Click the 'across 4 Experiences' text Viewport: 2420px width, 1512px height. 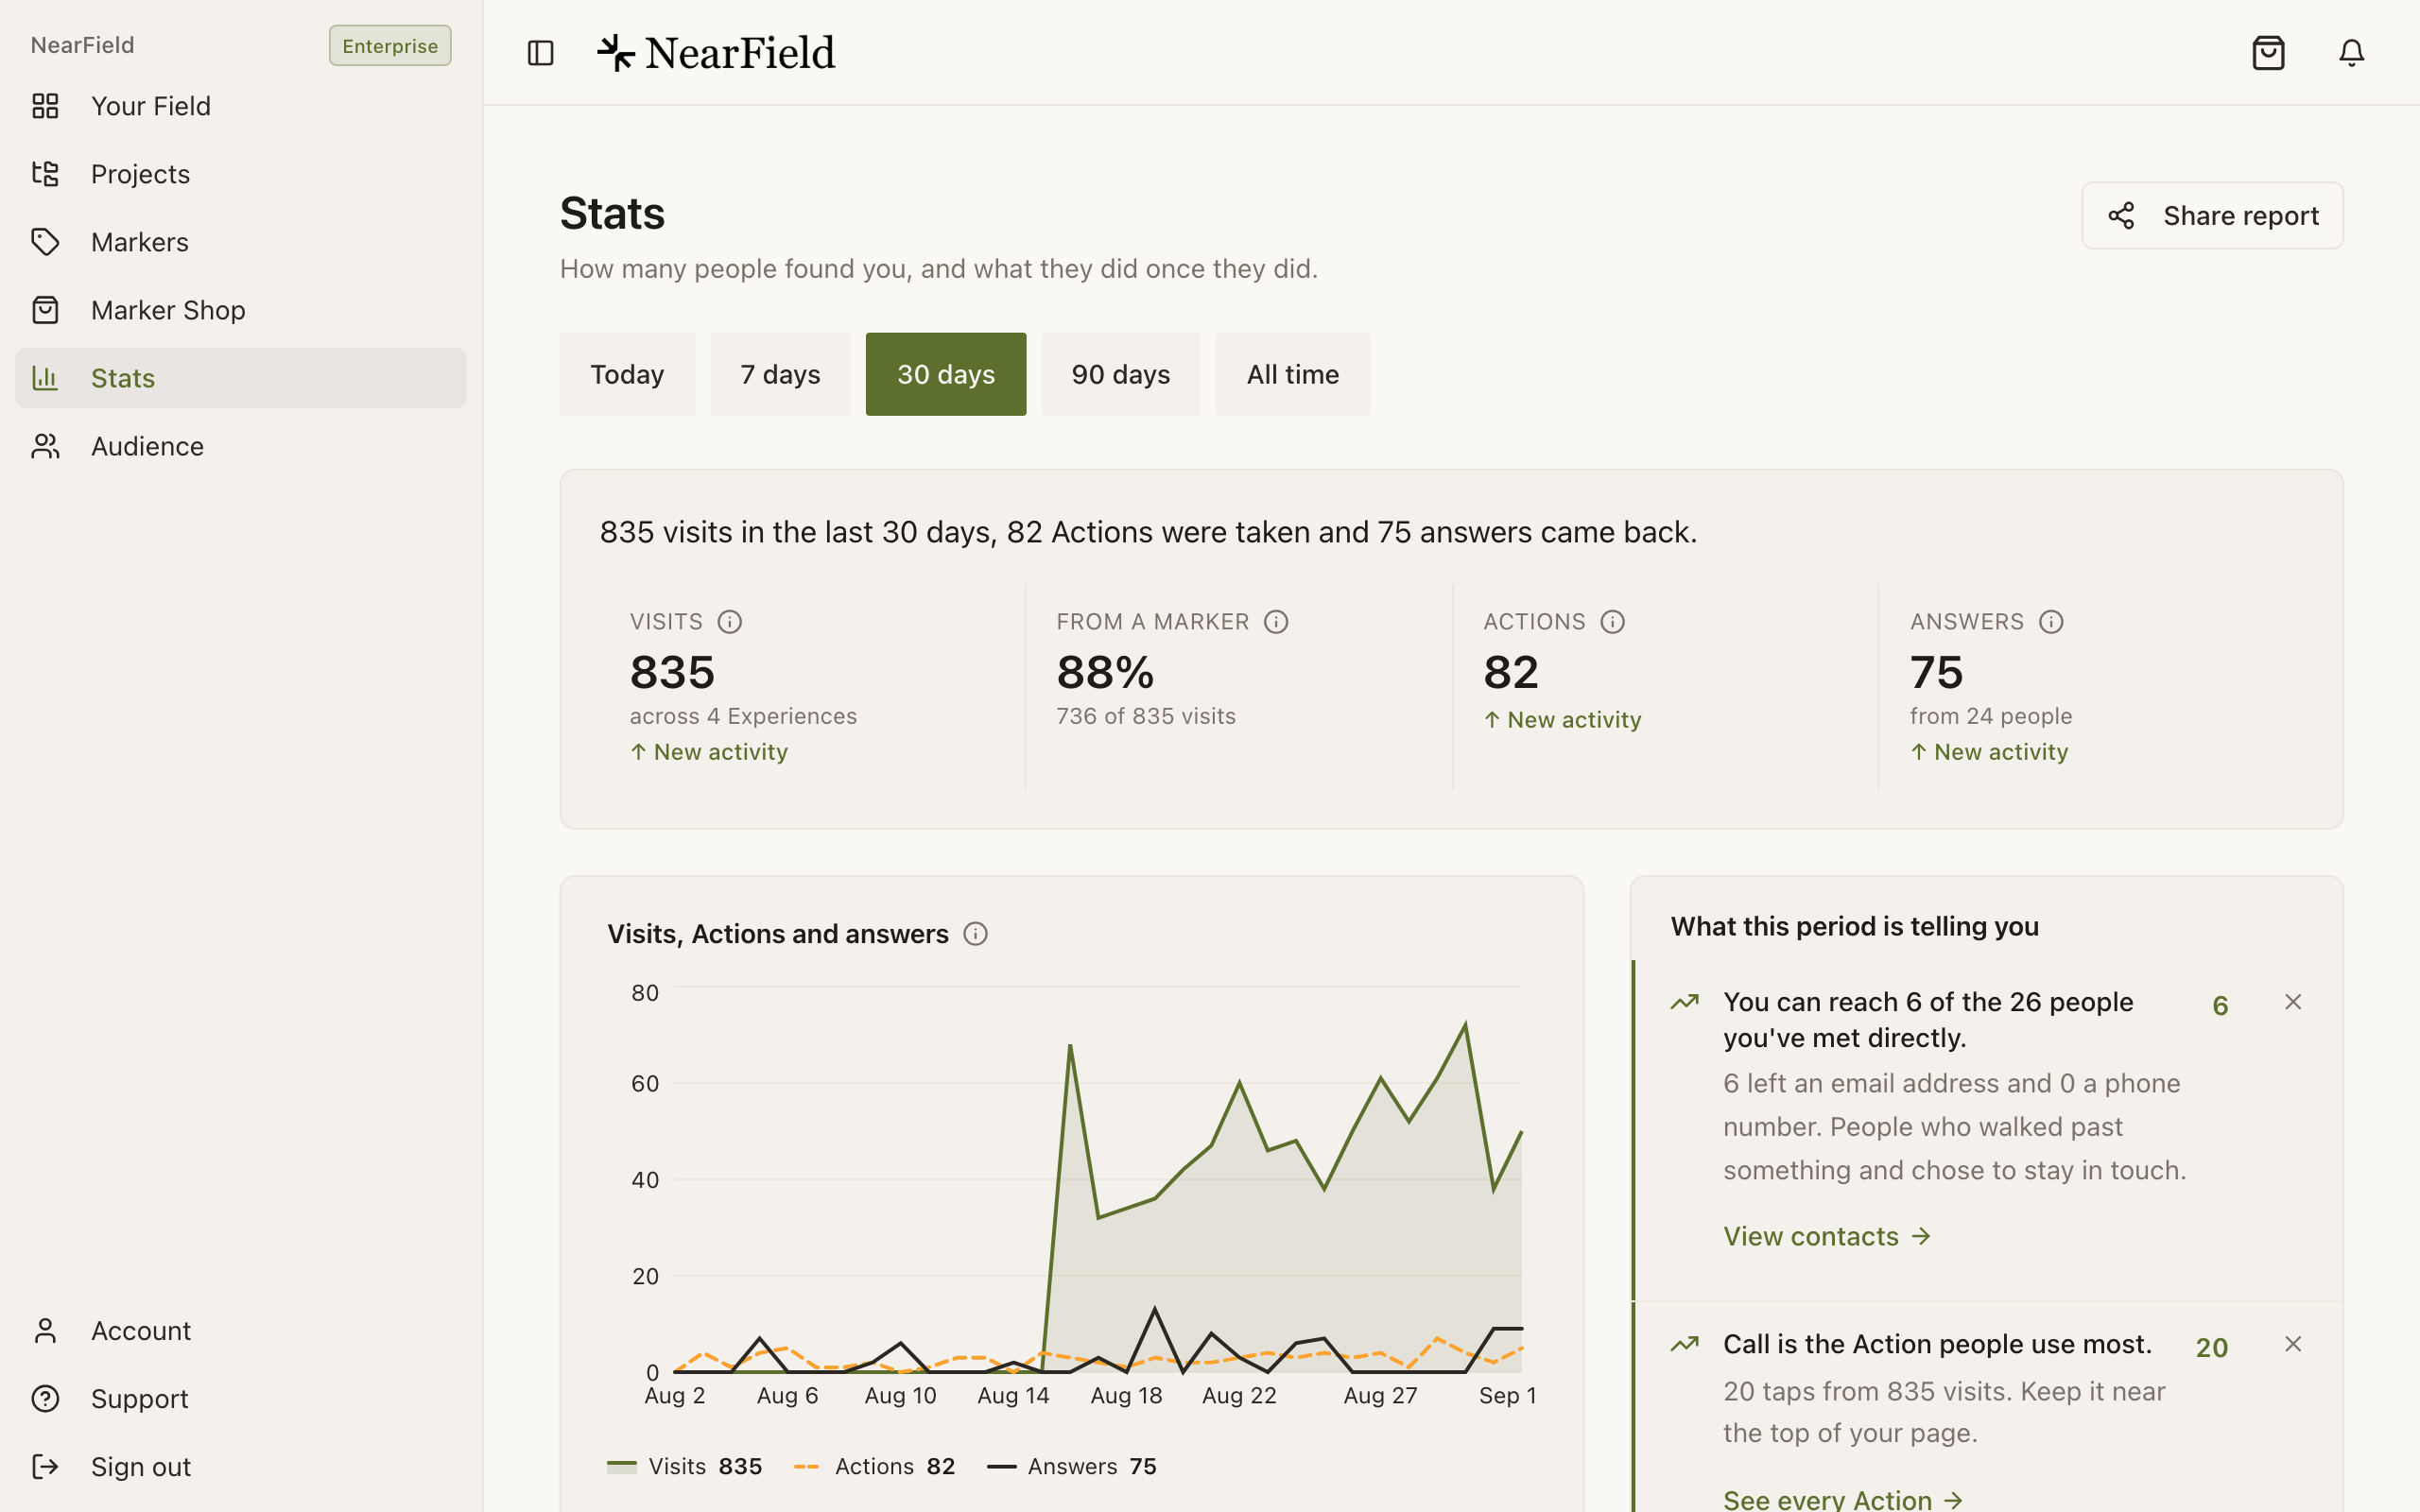[743, 716]
